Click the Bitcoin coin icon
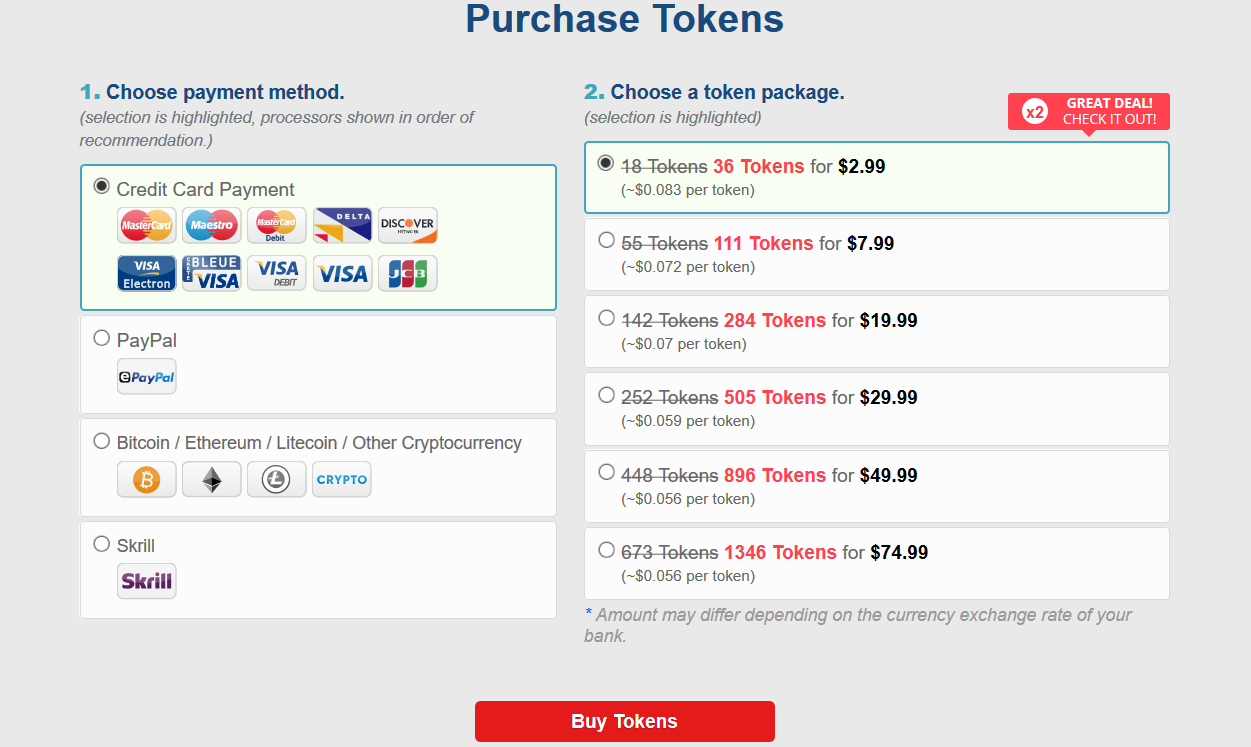 (x=147, y=479)
